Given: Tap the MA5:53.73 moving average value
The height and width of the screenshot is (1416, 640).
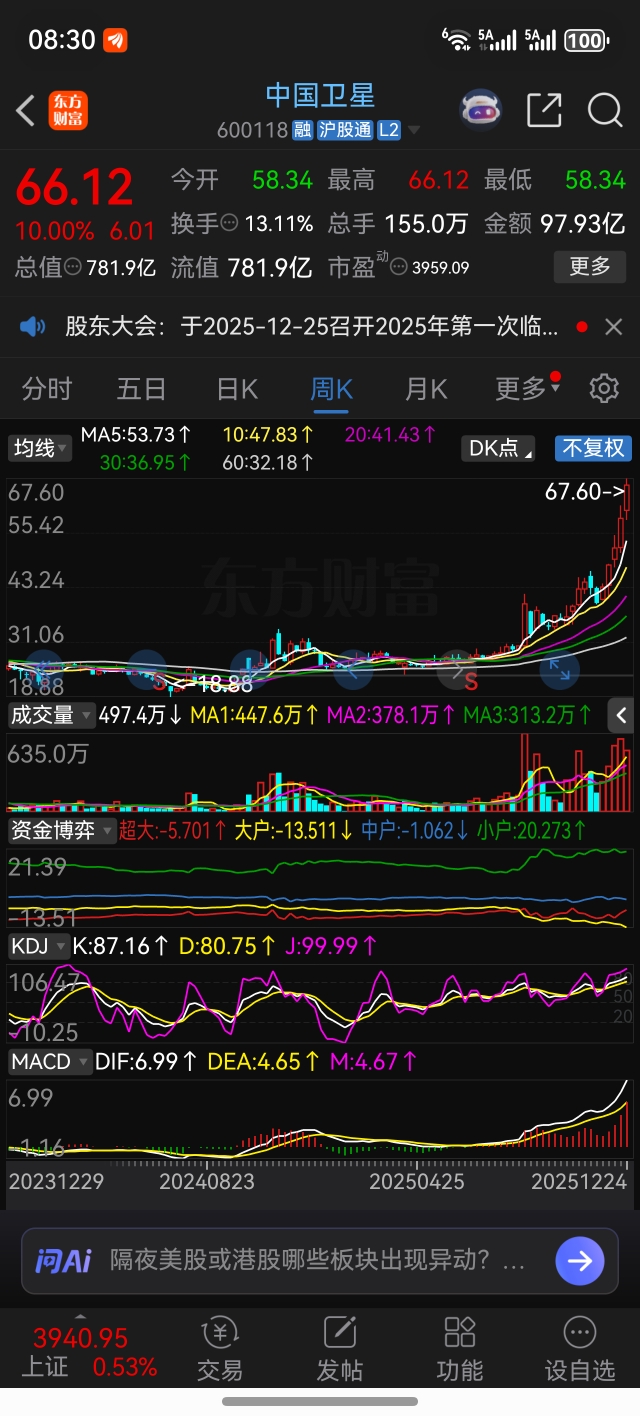Looking at the screenshot, I should pos(136,435).
